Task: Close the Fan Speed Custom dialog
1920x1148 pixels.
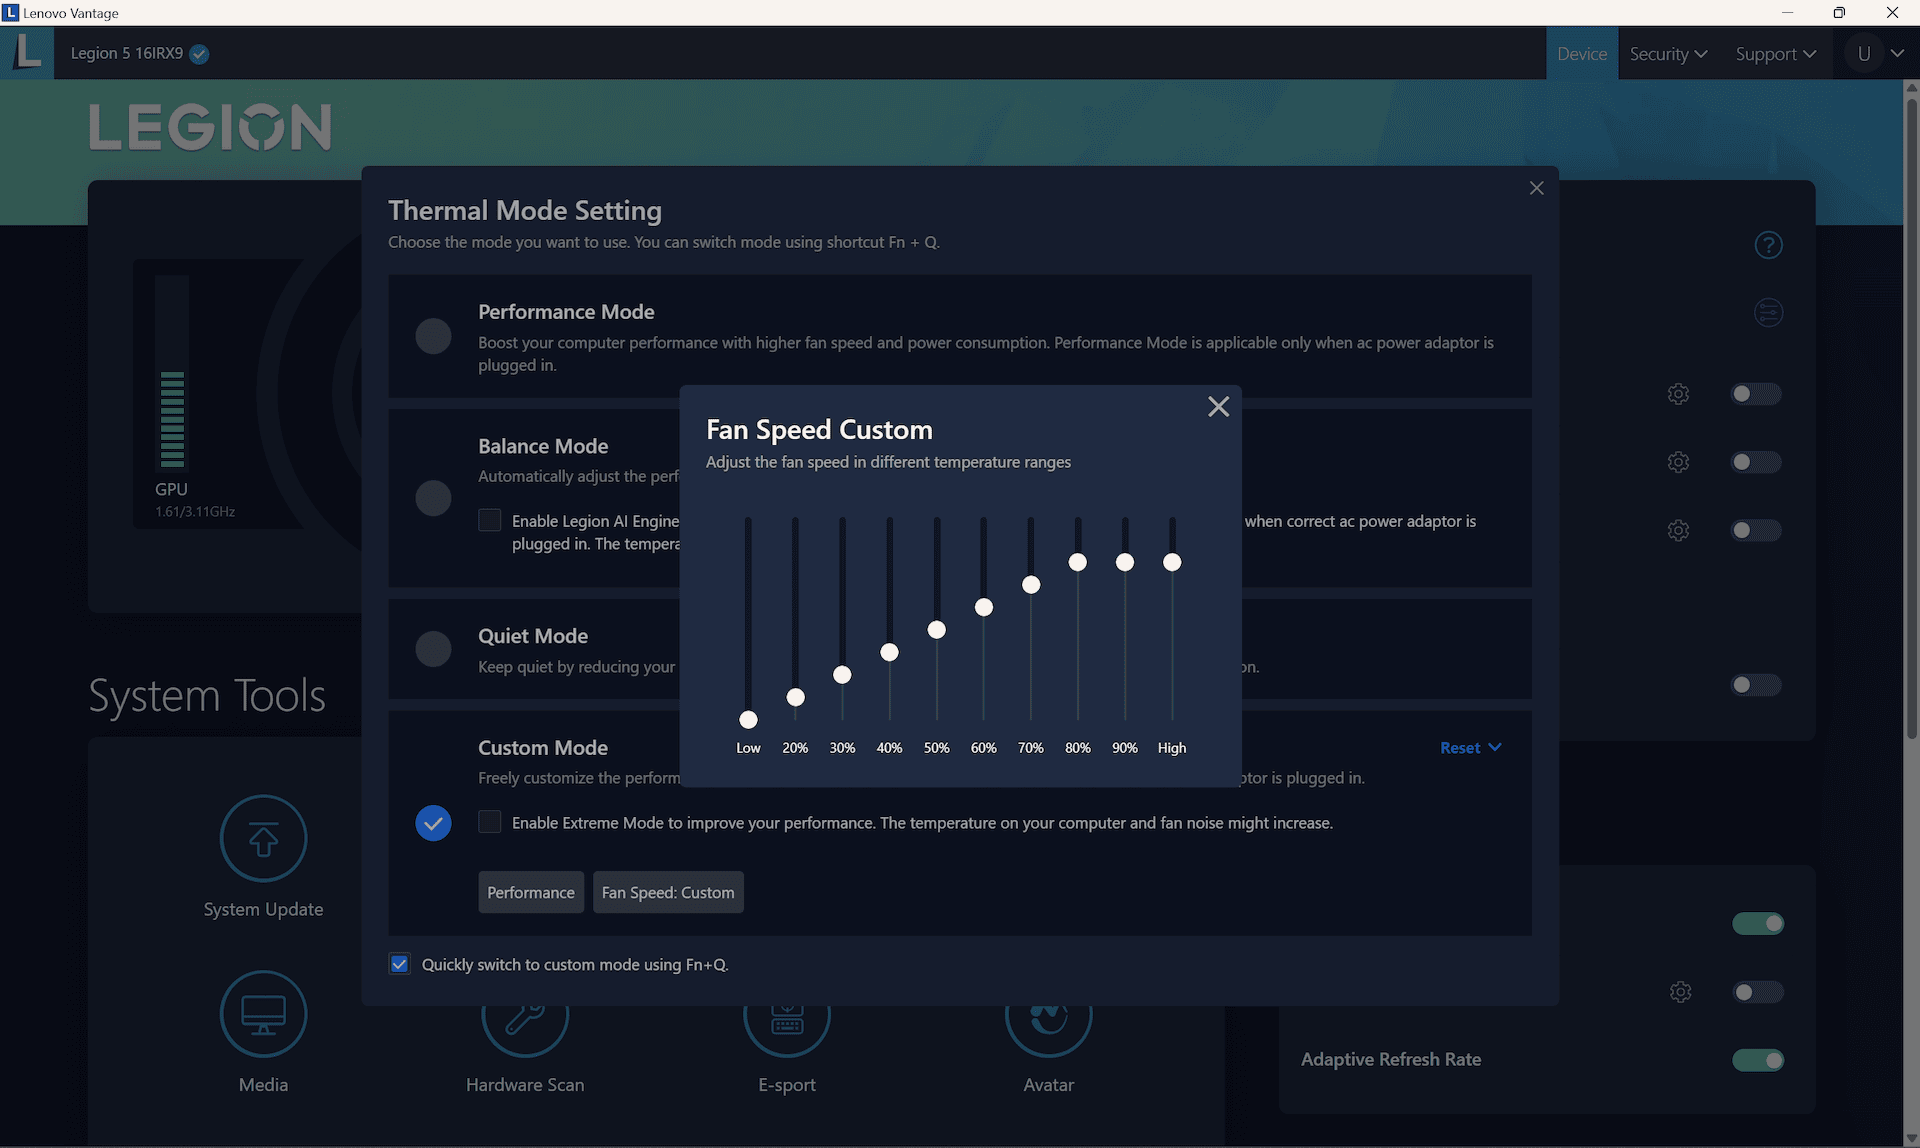Action: (1218, 406)
